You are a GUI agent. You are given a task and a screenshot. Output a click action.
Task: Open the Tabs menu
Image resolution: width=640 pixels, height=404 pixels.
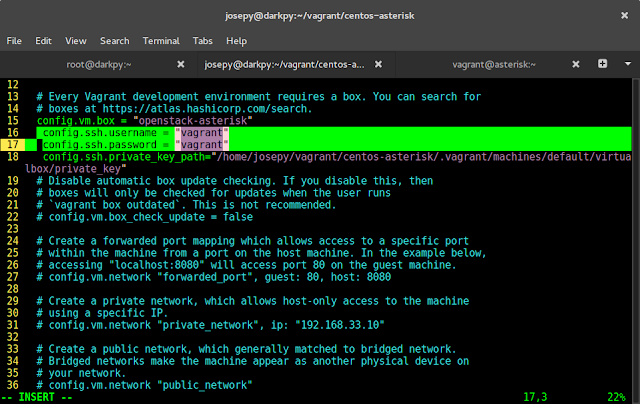[203, 41]
